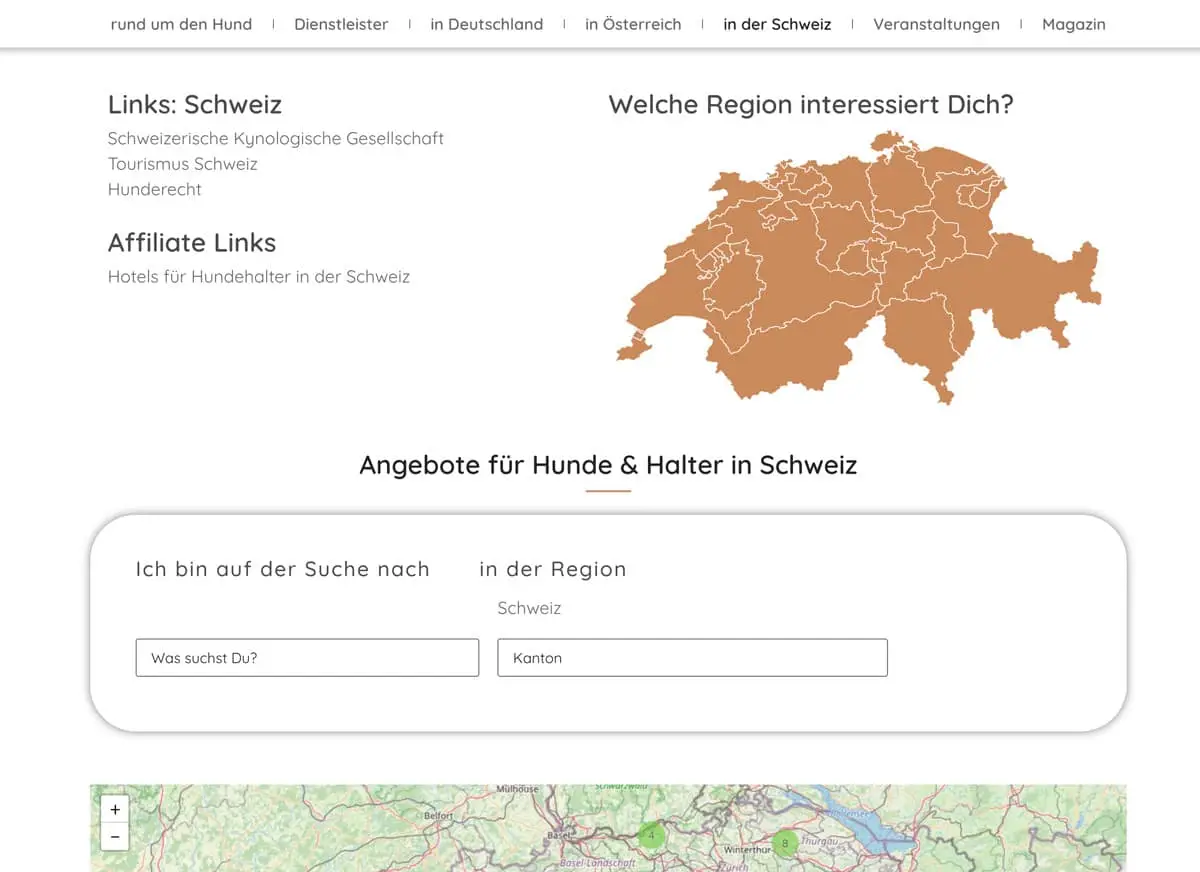
Task: Follow the Tourismus Schweiz link
Action: [182, 164]
